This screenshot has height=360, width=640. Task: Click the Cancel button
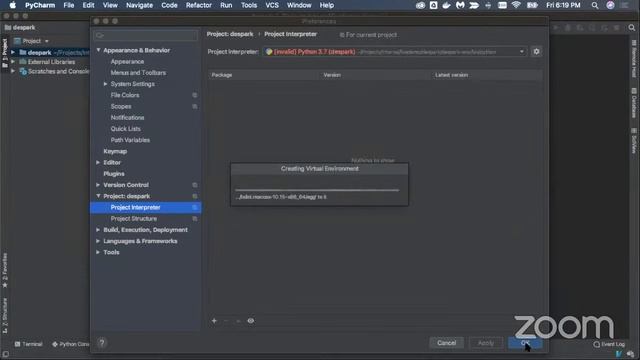tap(447, 343)
